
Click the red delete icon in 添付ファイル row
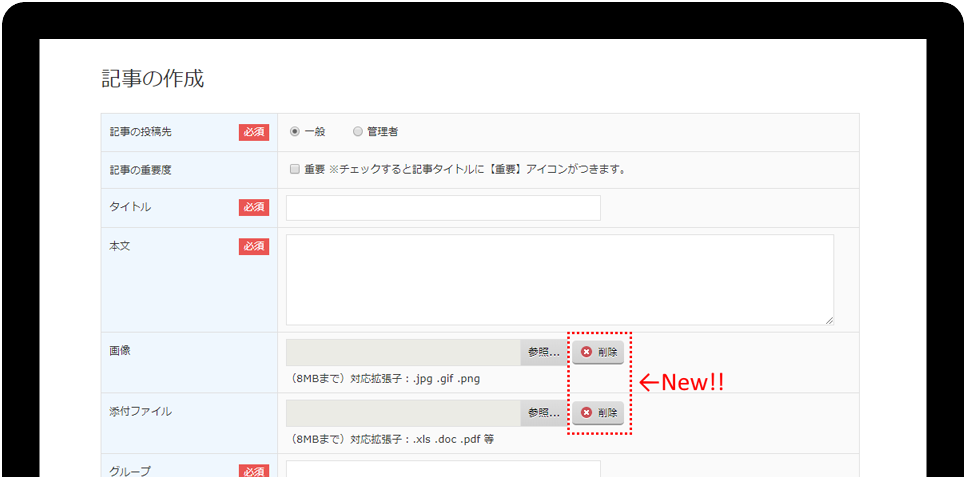pos(587,412)
